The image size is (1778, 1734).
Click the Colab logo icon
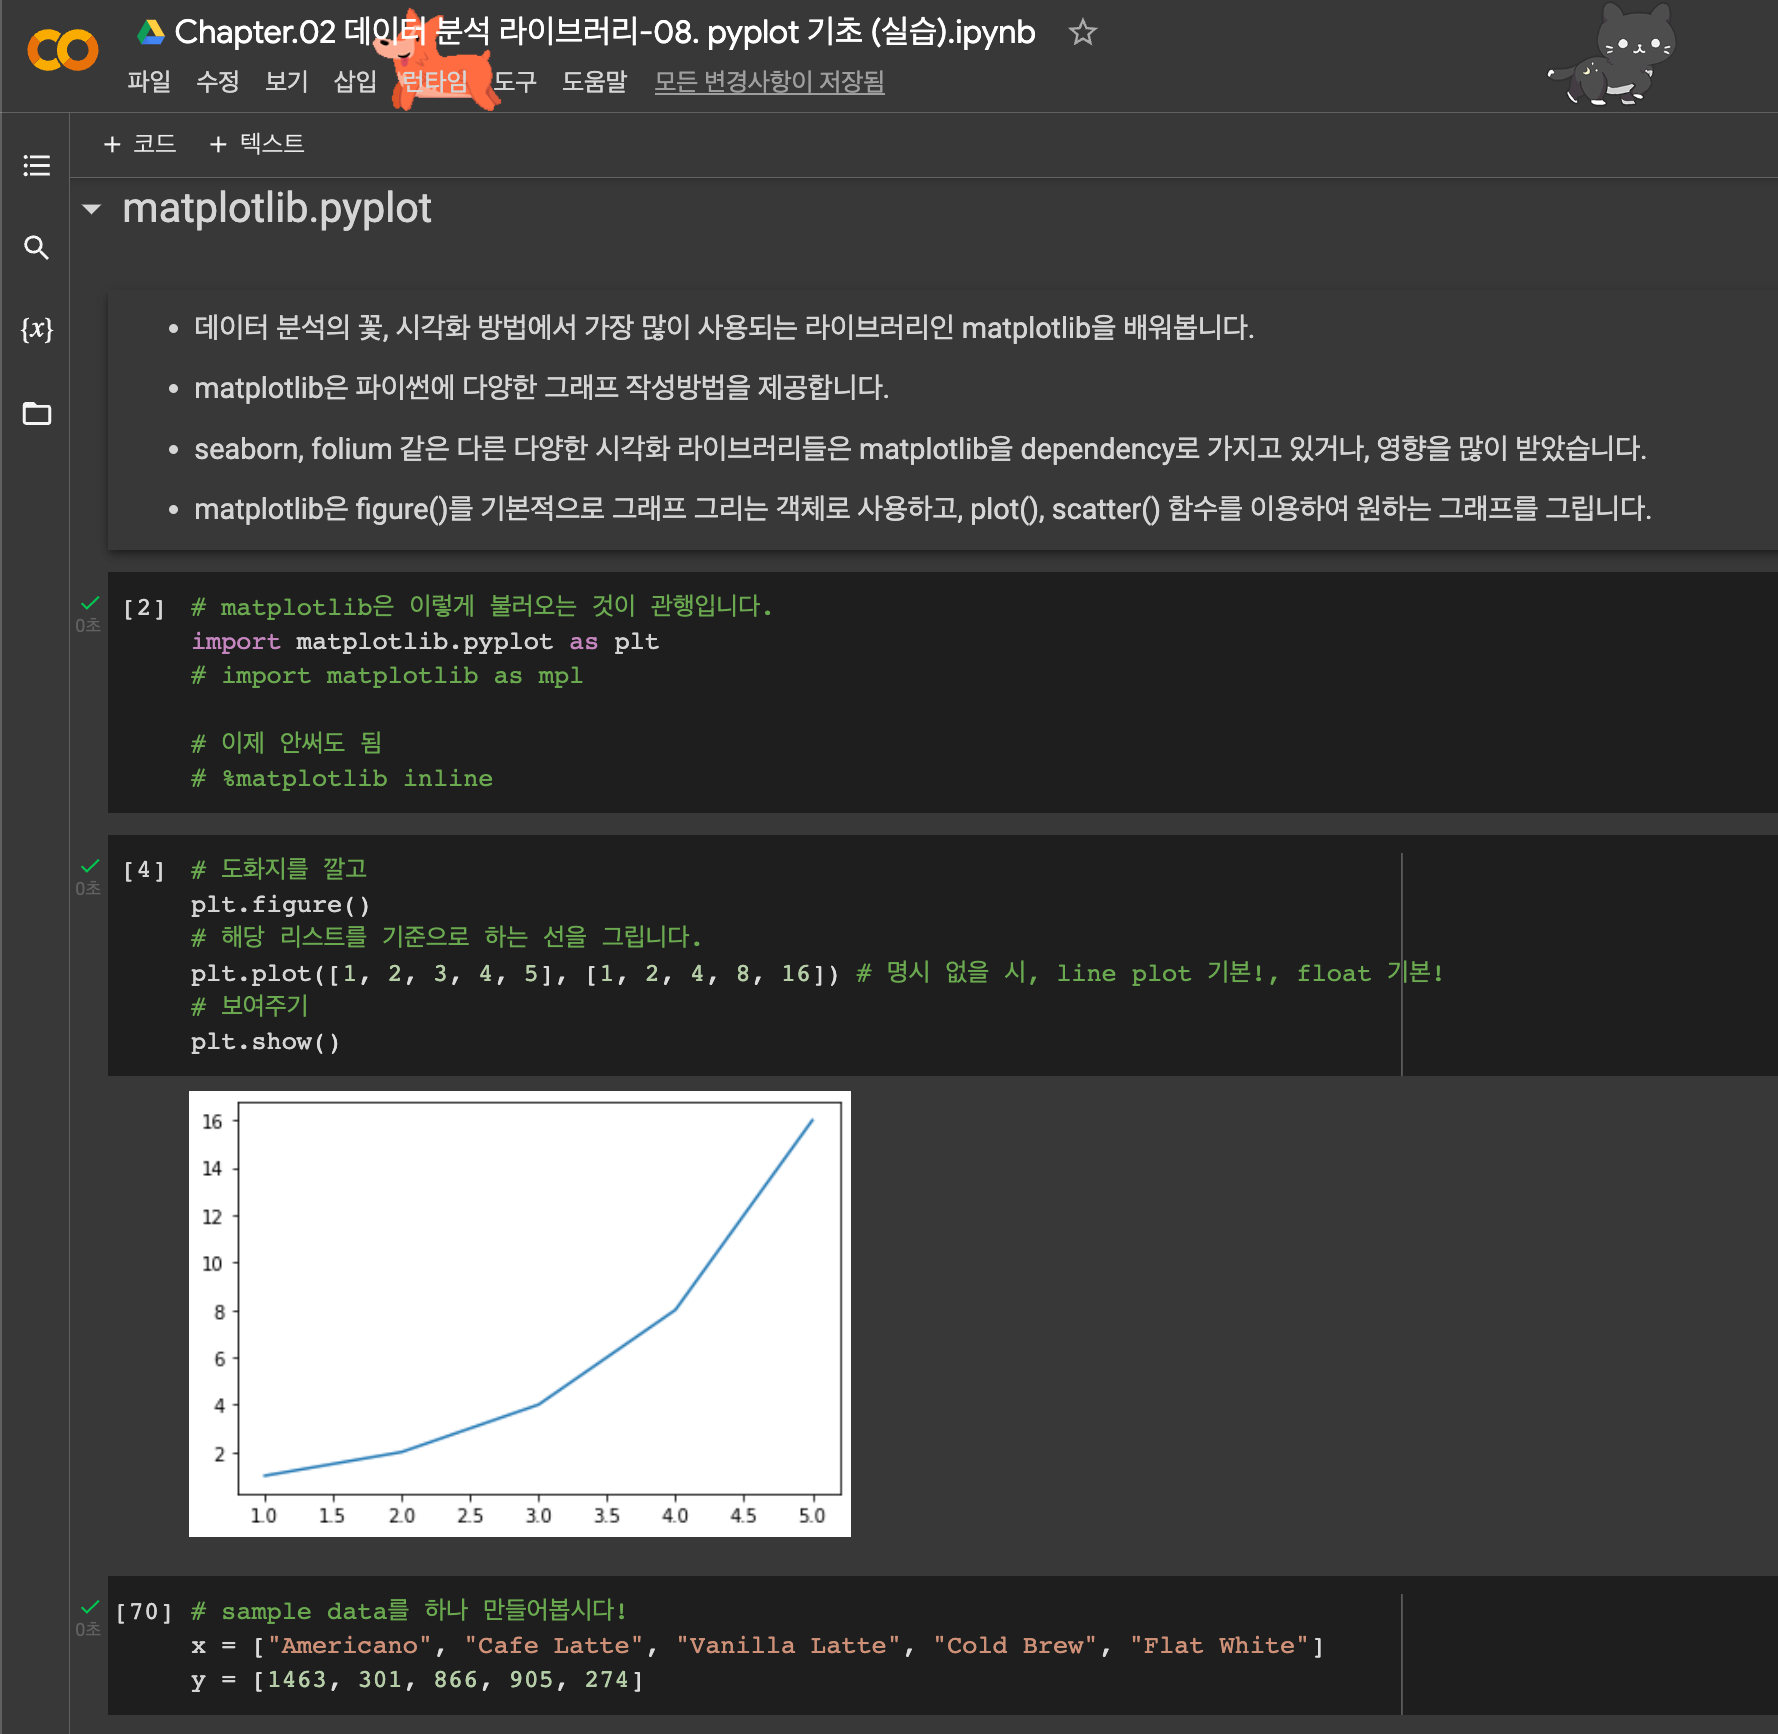click(62, 50)
